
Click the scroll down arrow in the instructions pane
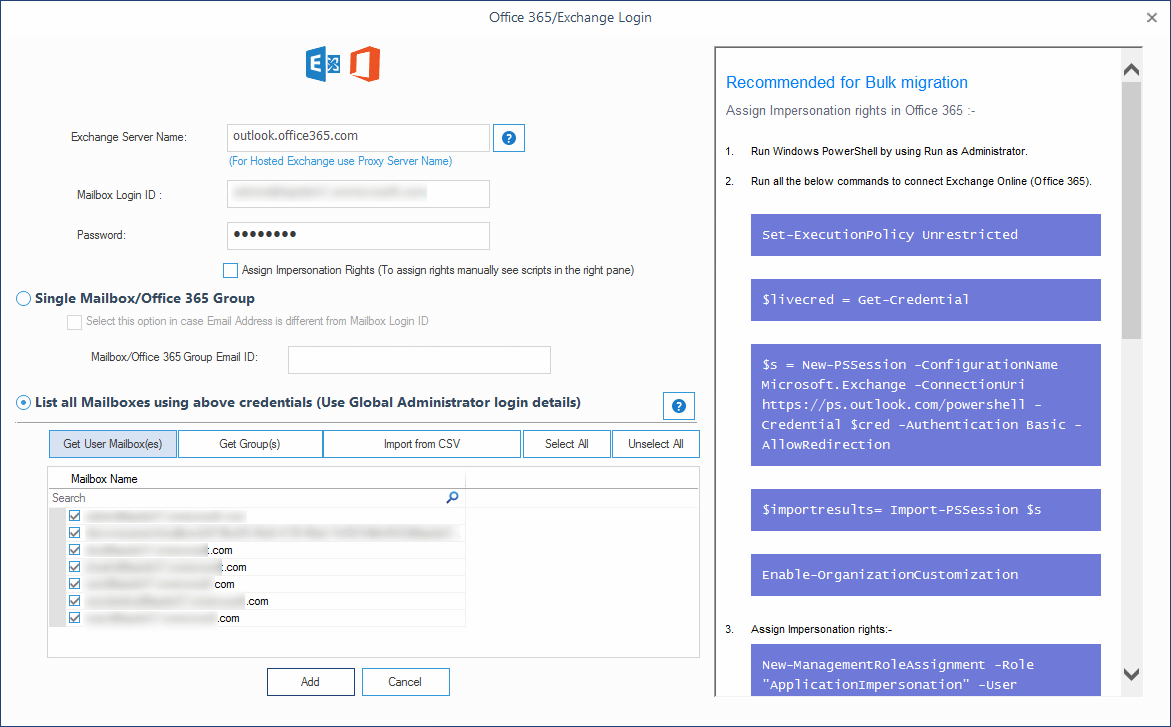point(1131,675)
